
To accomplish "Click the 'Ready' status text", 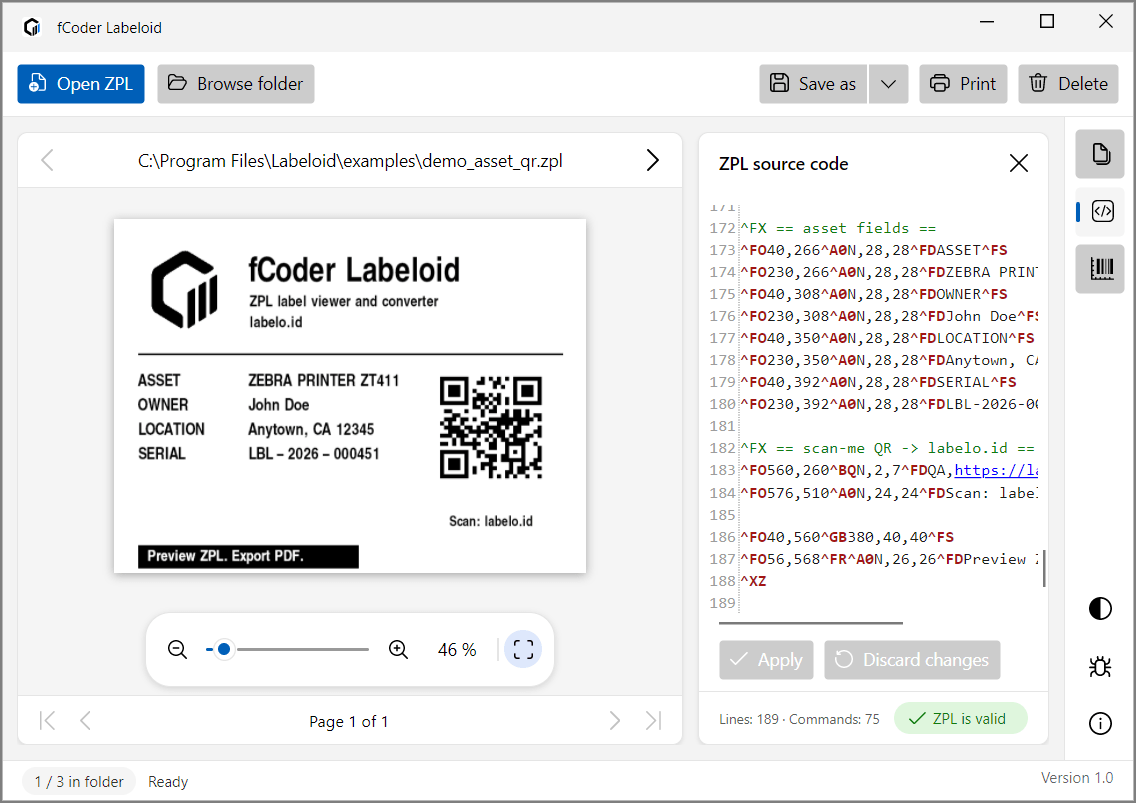I will pyautogui.click(x=168, y=782).
